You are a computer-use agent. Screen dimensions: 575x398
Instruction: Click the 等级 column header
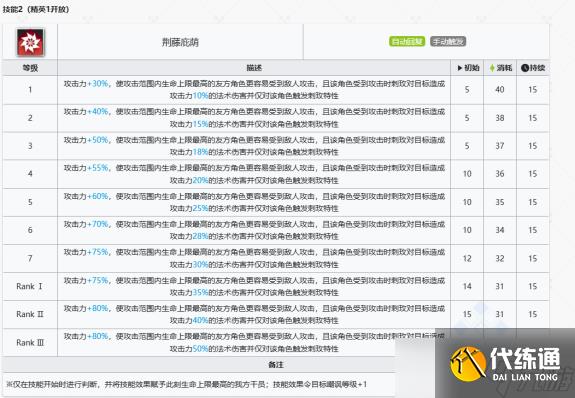click(30, 68)
